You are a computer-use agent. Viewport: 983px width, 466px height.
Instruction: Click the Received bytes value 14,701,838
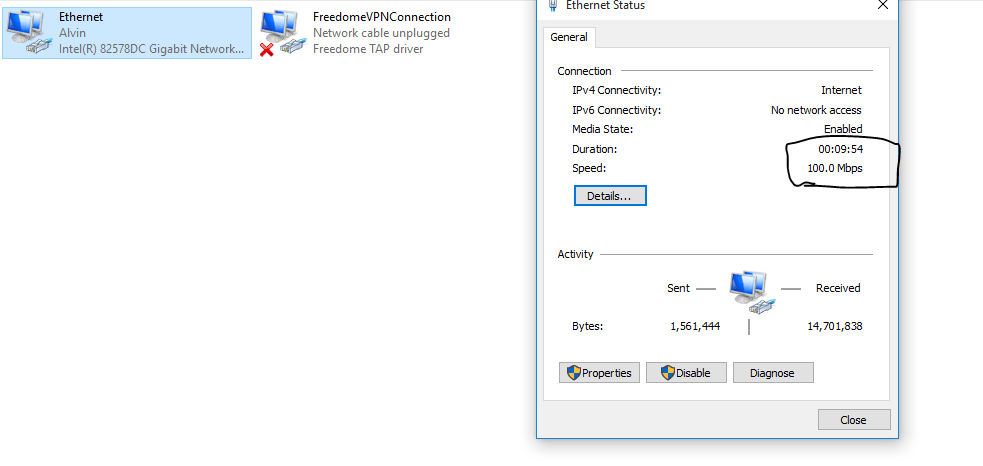point(834,326)
